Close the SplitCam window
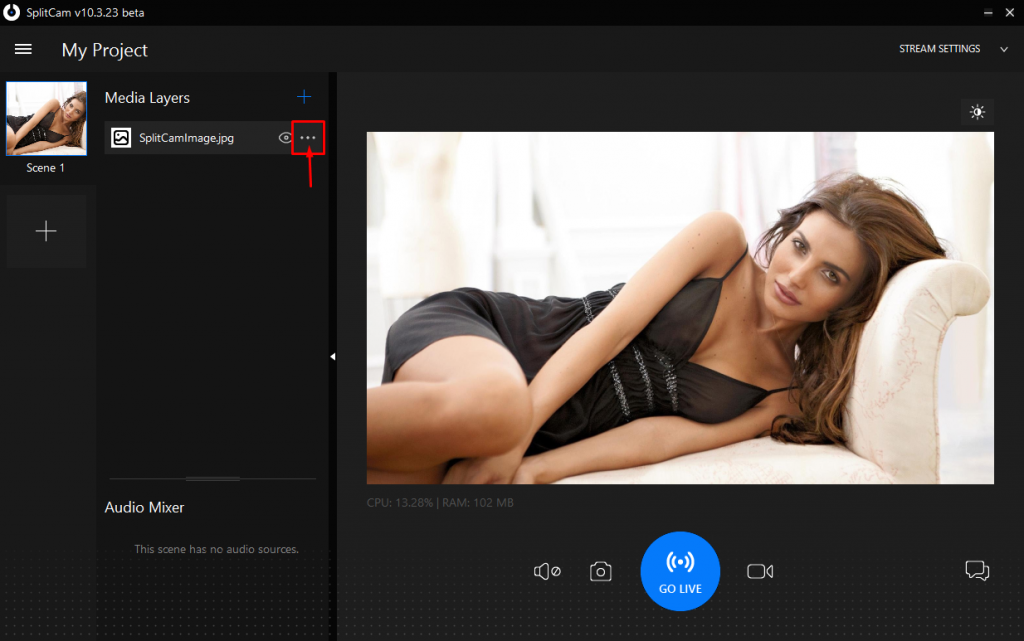Image resolution: width=1024 pixels, height=641 pixels. pos(1010,12)
